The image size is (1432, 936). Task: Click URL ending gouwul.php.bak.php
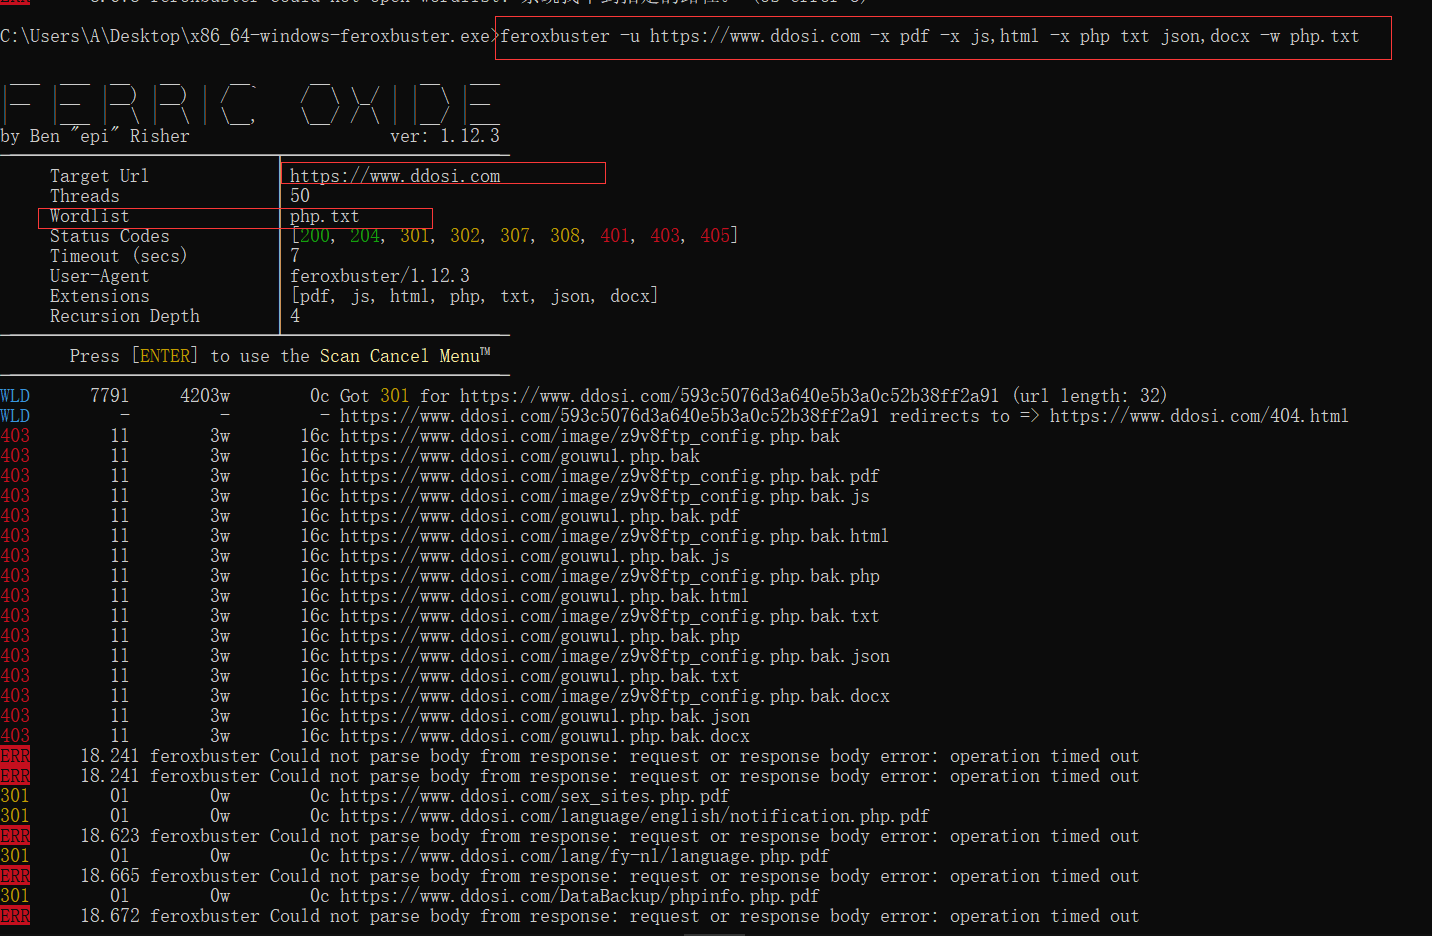point(539,636)
